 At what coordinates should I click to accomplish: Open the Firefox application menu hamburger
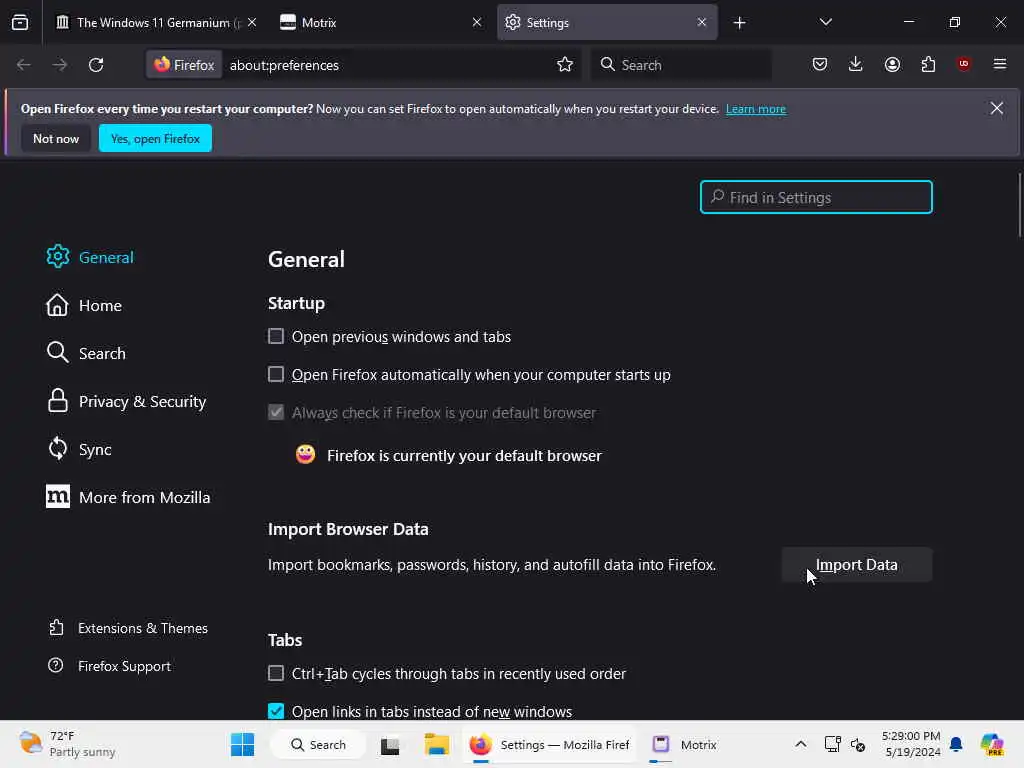[1000, 64]
